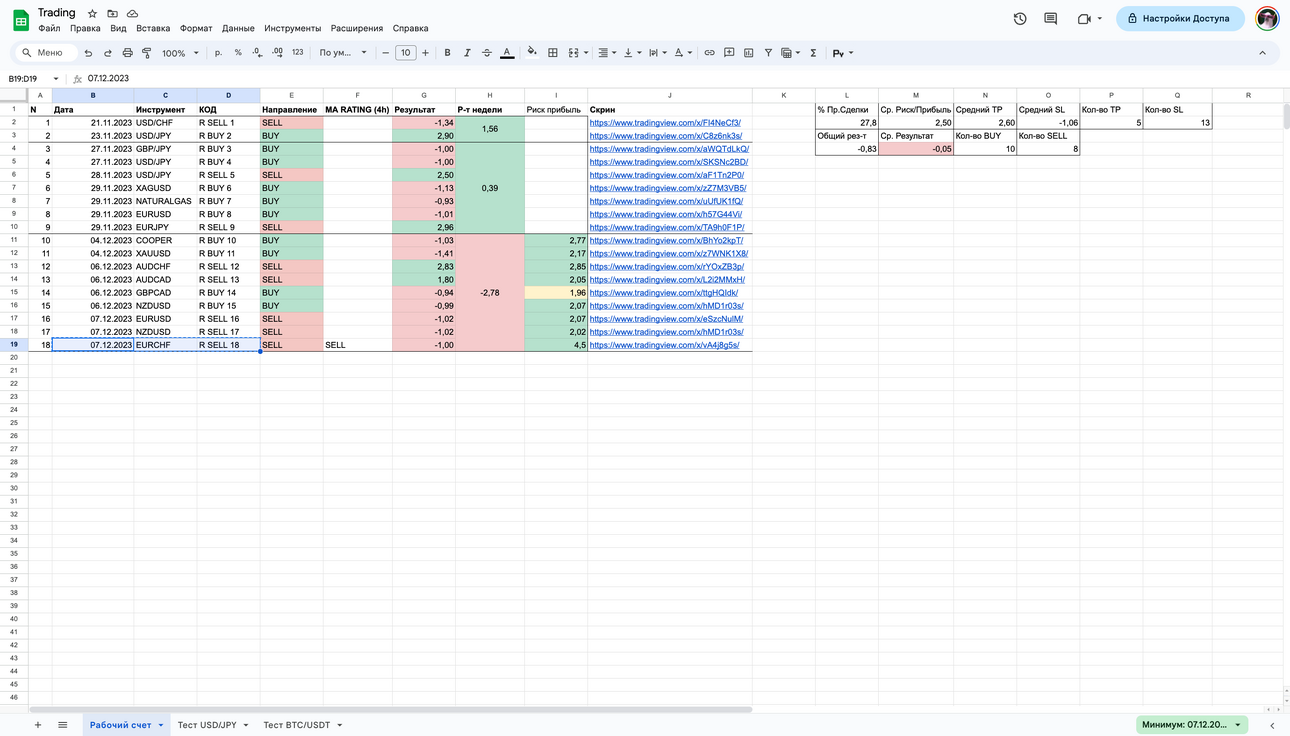Open borders options
The image size is (1290, 736).
(x=552, y=53)
